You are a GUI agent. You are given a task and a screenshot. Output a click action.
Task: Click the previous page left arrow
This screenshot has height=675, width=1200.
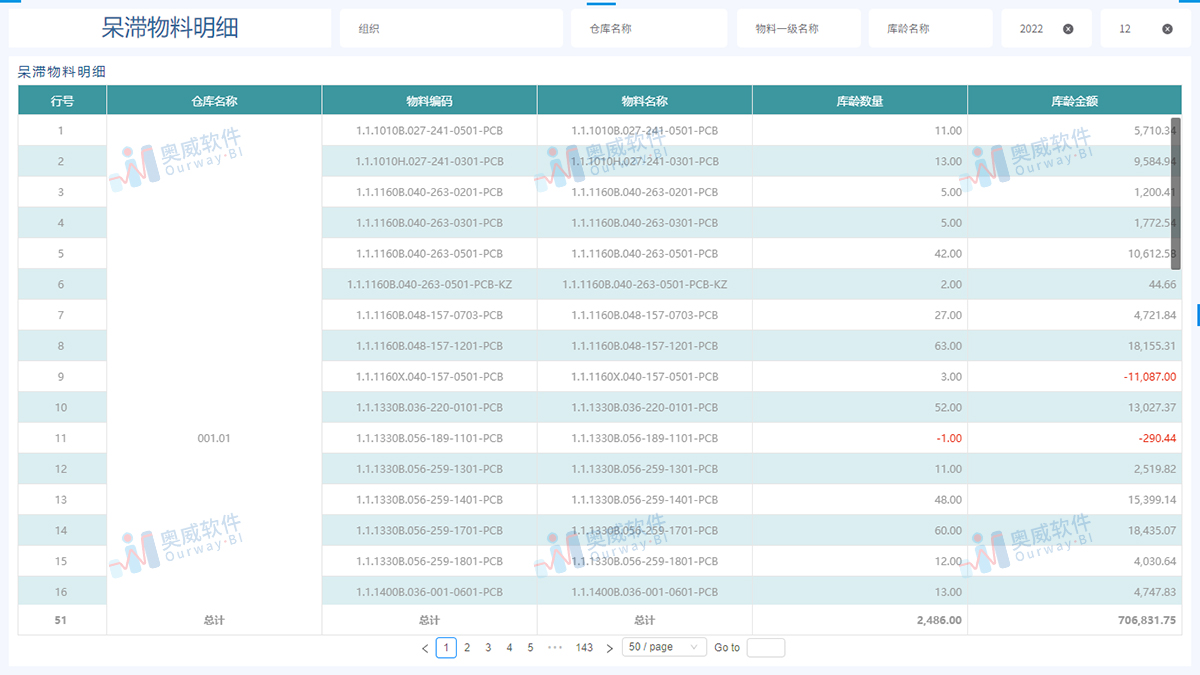tap(424, 647)
